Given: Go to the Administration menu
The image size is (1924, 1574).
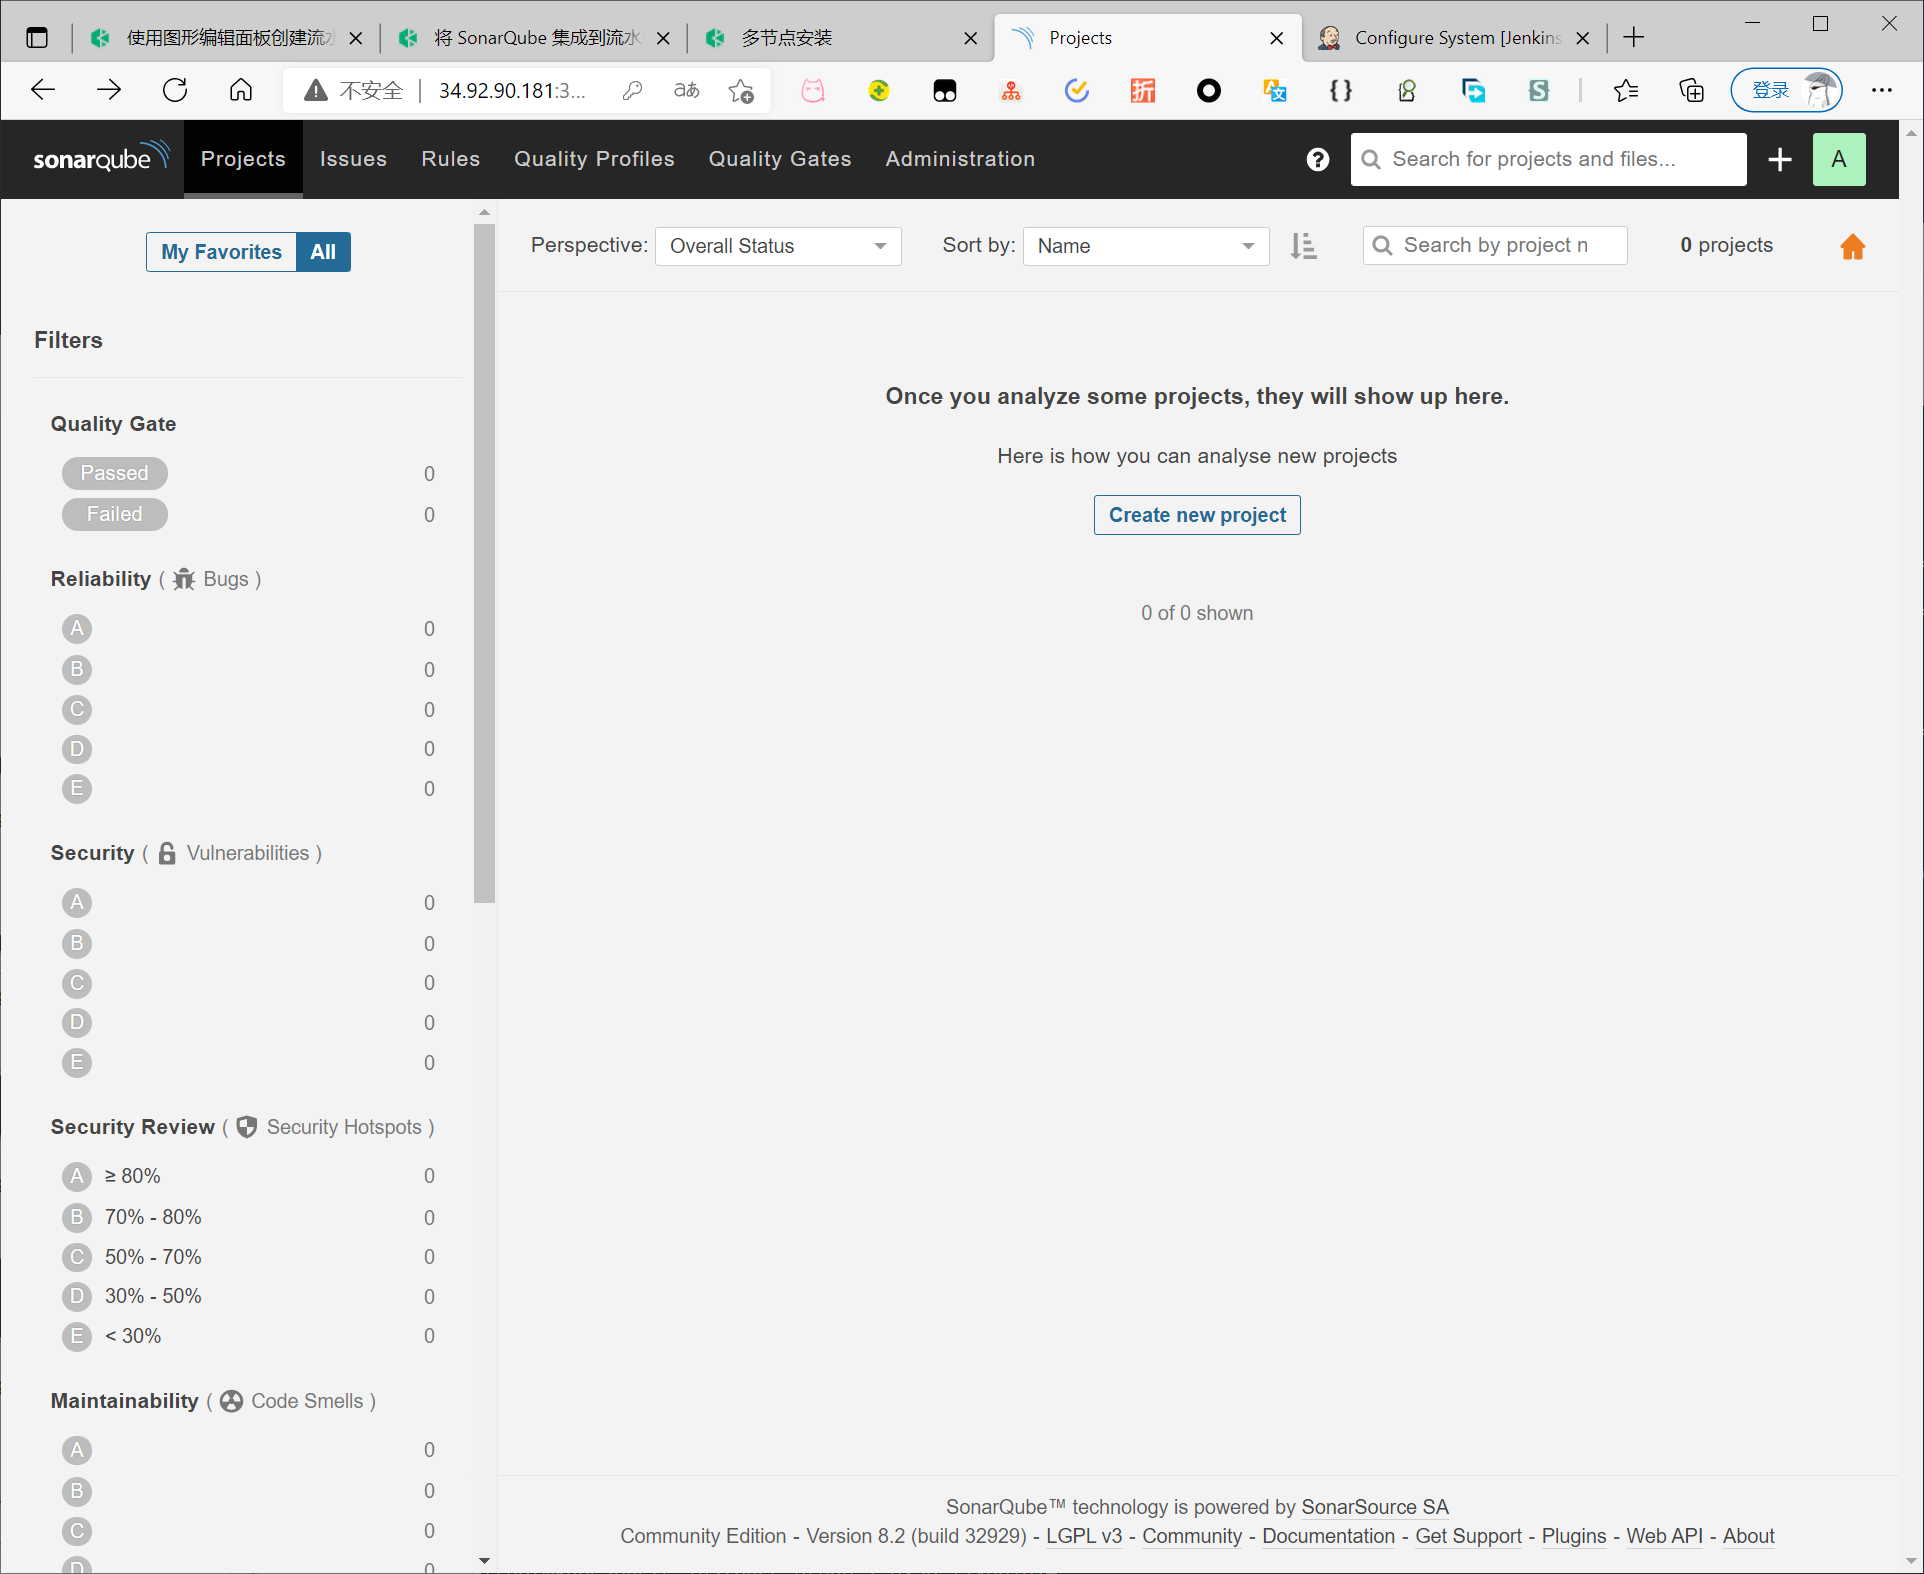Looking at the screenshot, I should 959,159.
